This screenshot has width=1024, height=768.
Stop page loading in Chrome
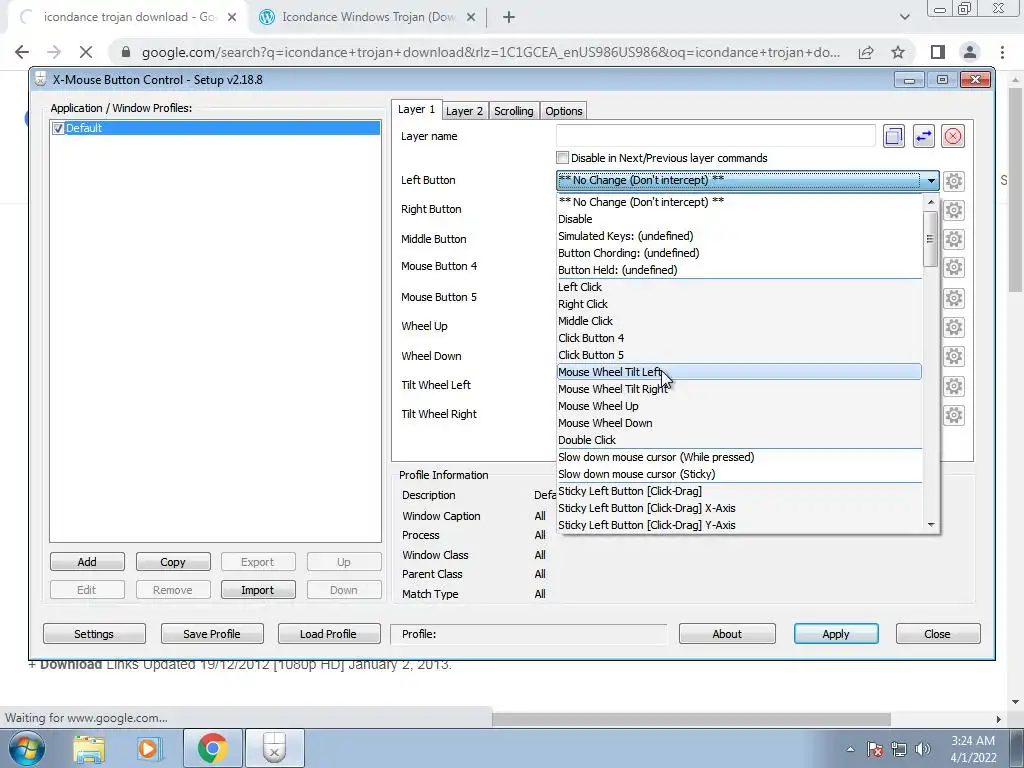tap(86, 52)
